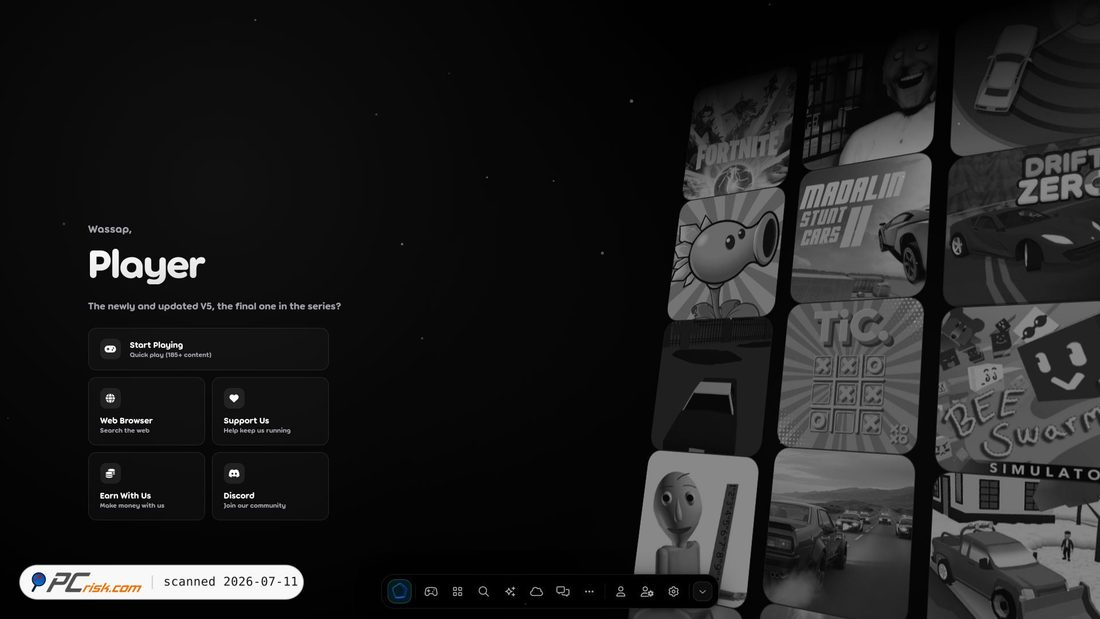Click the Discord logo icon
This screenshot has height=619, width=1100.
(x=234, y=473)
